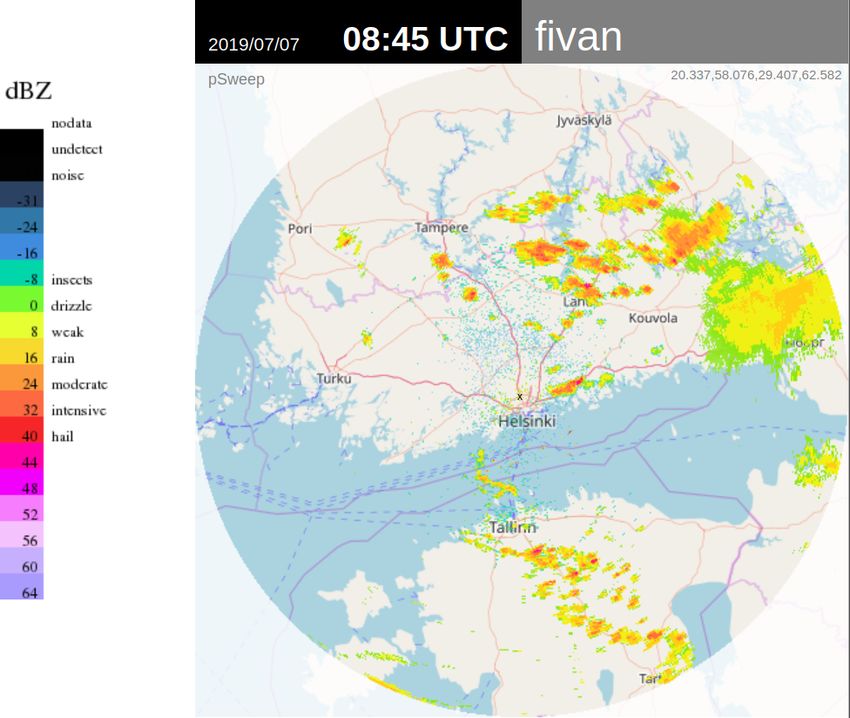The image size is (850, 718).
Task: Click the -31 dBZ dark navy legend swatch
Action: pyautogui.click(x=22, y=195)
